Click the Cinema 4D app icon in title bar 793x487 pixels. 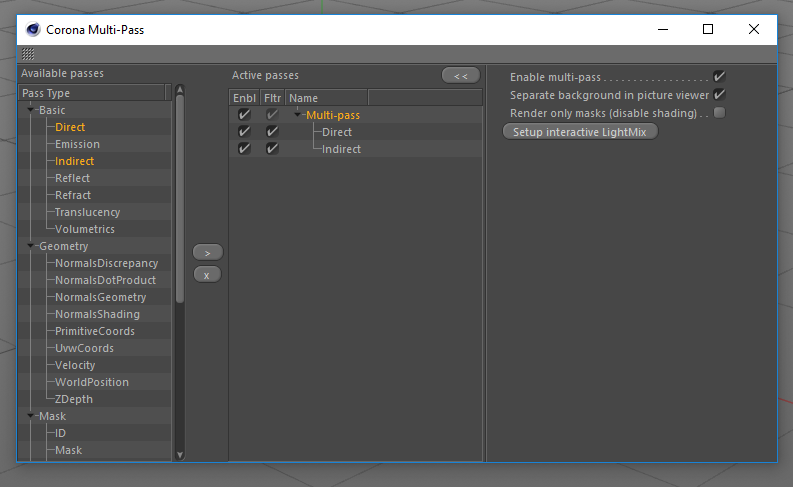point(33,30)
